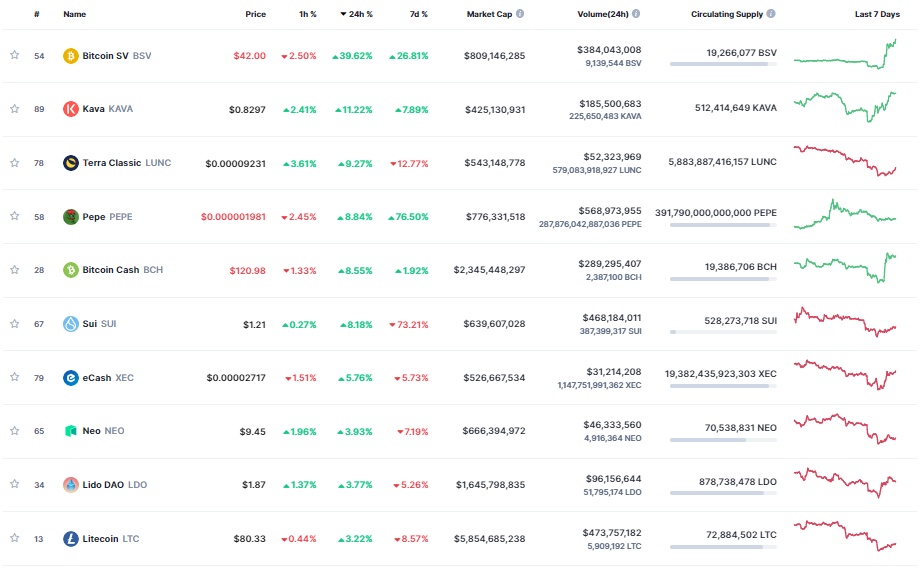Click the red Kava coin logo
Screen dimensions: 920x570
[x=70, y=109]
